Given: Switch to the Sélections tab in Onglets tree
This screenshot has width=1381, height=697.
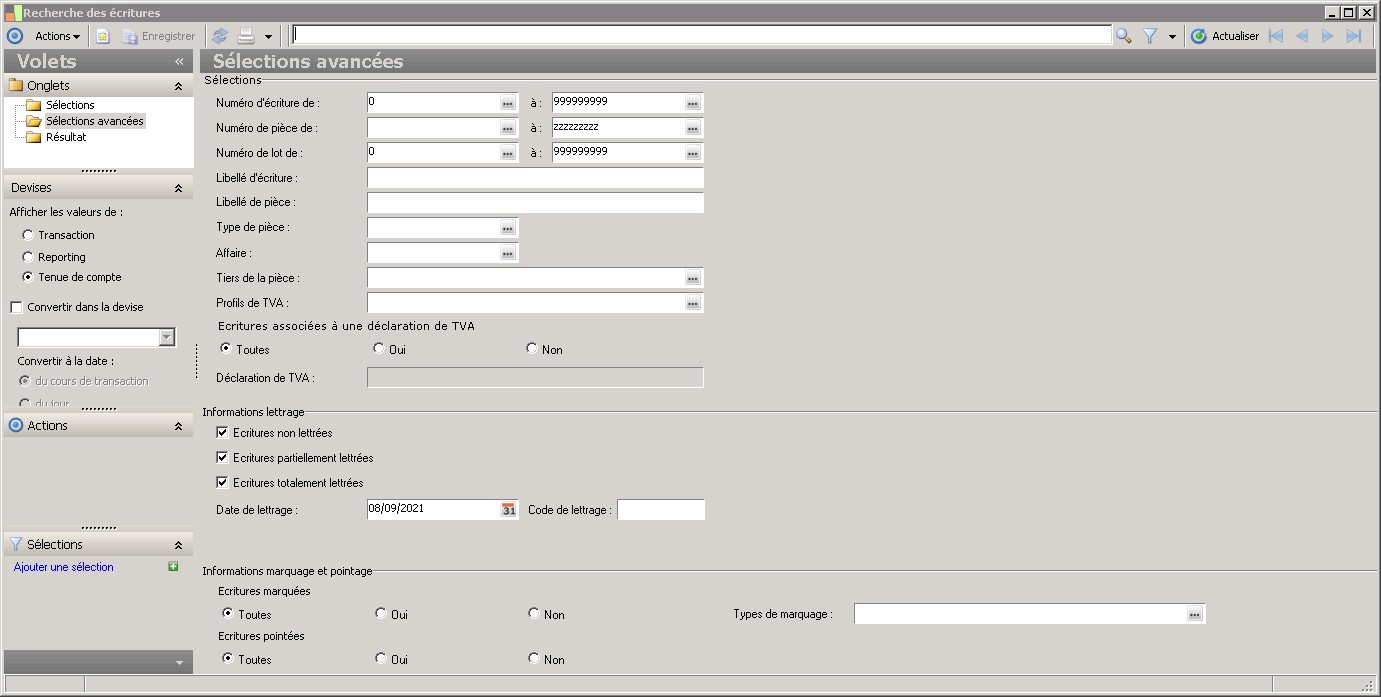Looking at the screenshot, I should tap(70, 105).
